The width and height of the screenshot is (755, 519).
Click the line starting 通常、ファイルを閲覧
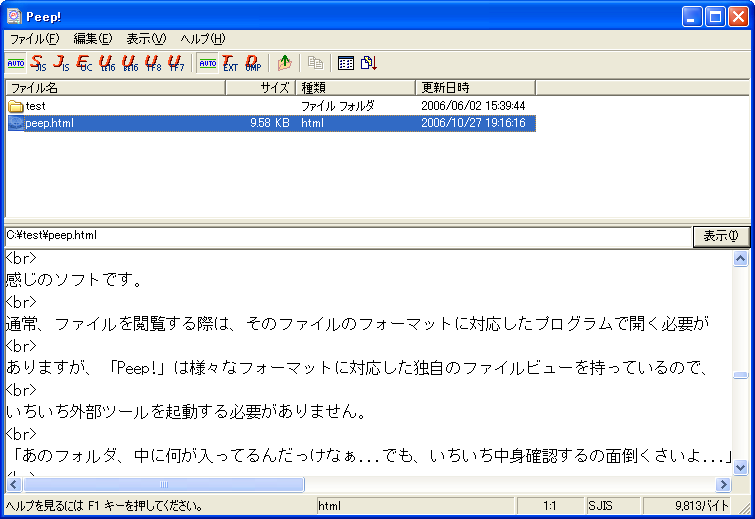coord(357,324)
